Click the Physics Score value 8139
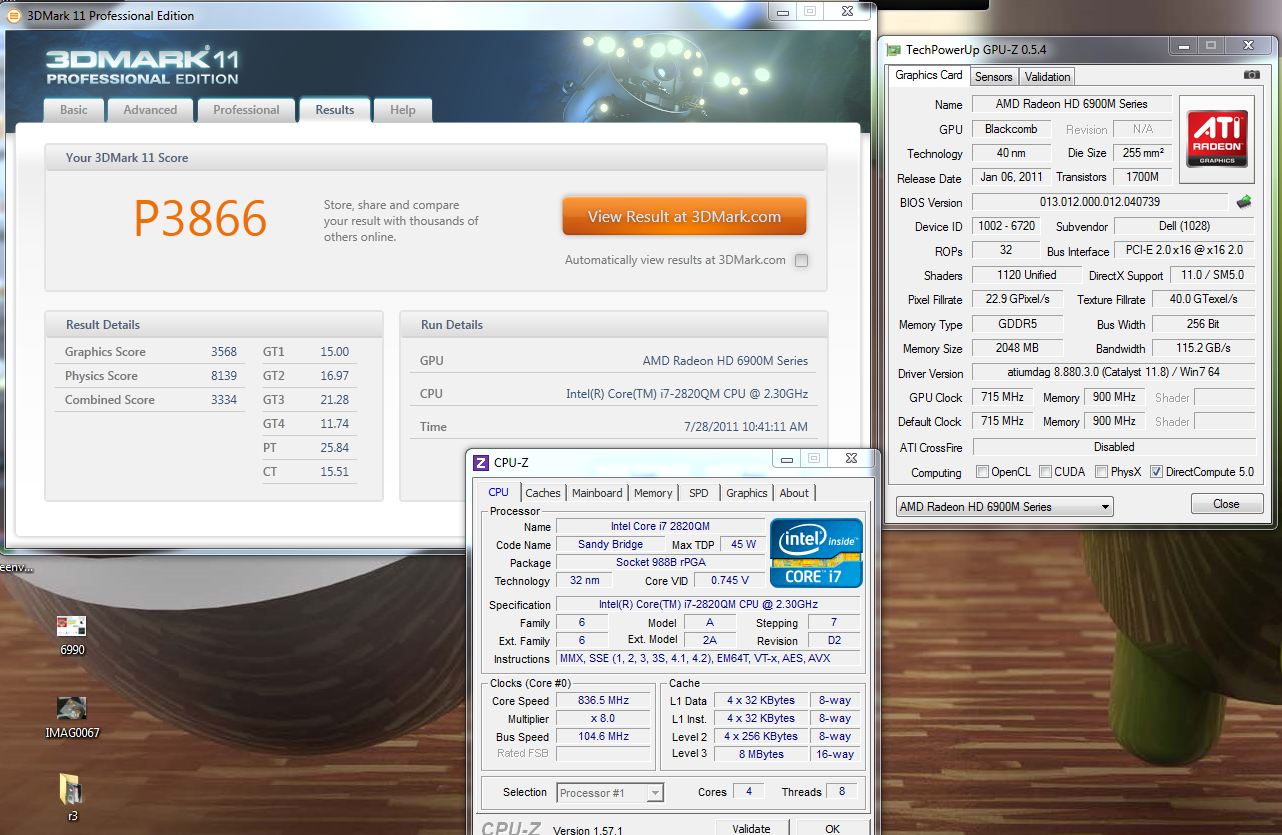The image size is (1282, 835). point(224,376)
